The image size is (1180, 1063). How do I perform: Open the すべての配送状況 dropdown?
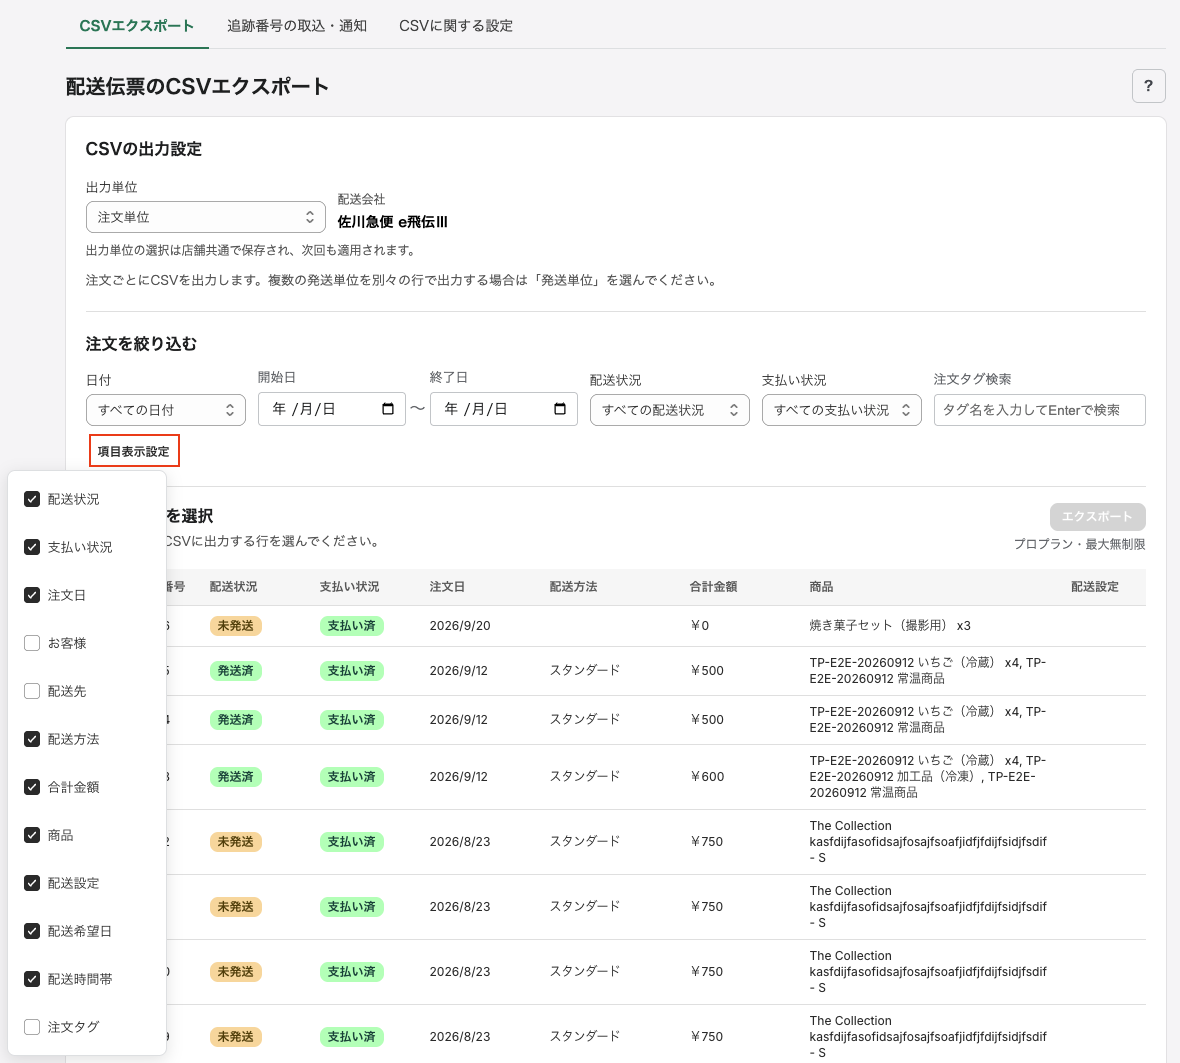[x=669, y=410]
